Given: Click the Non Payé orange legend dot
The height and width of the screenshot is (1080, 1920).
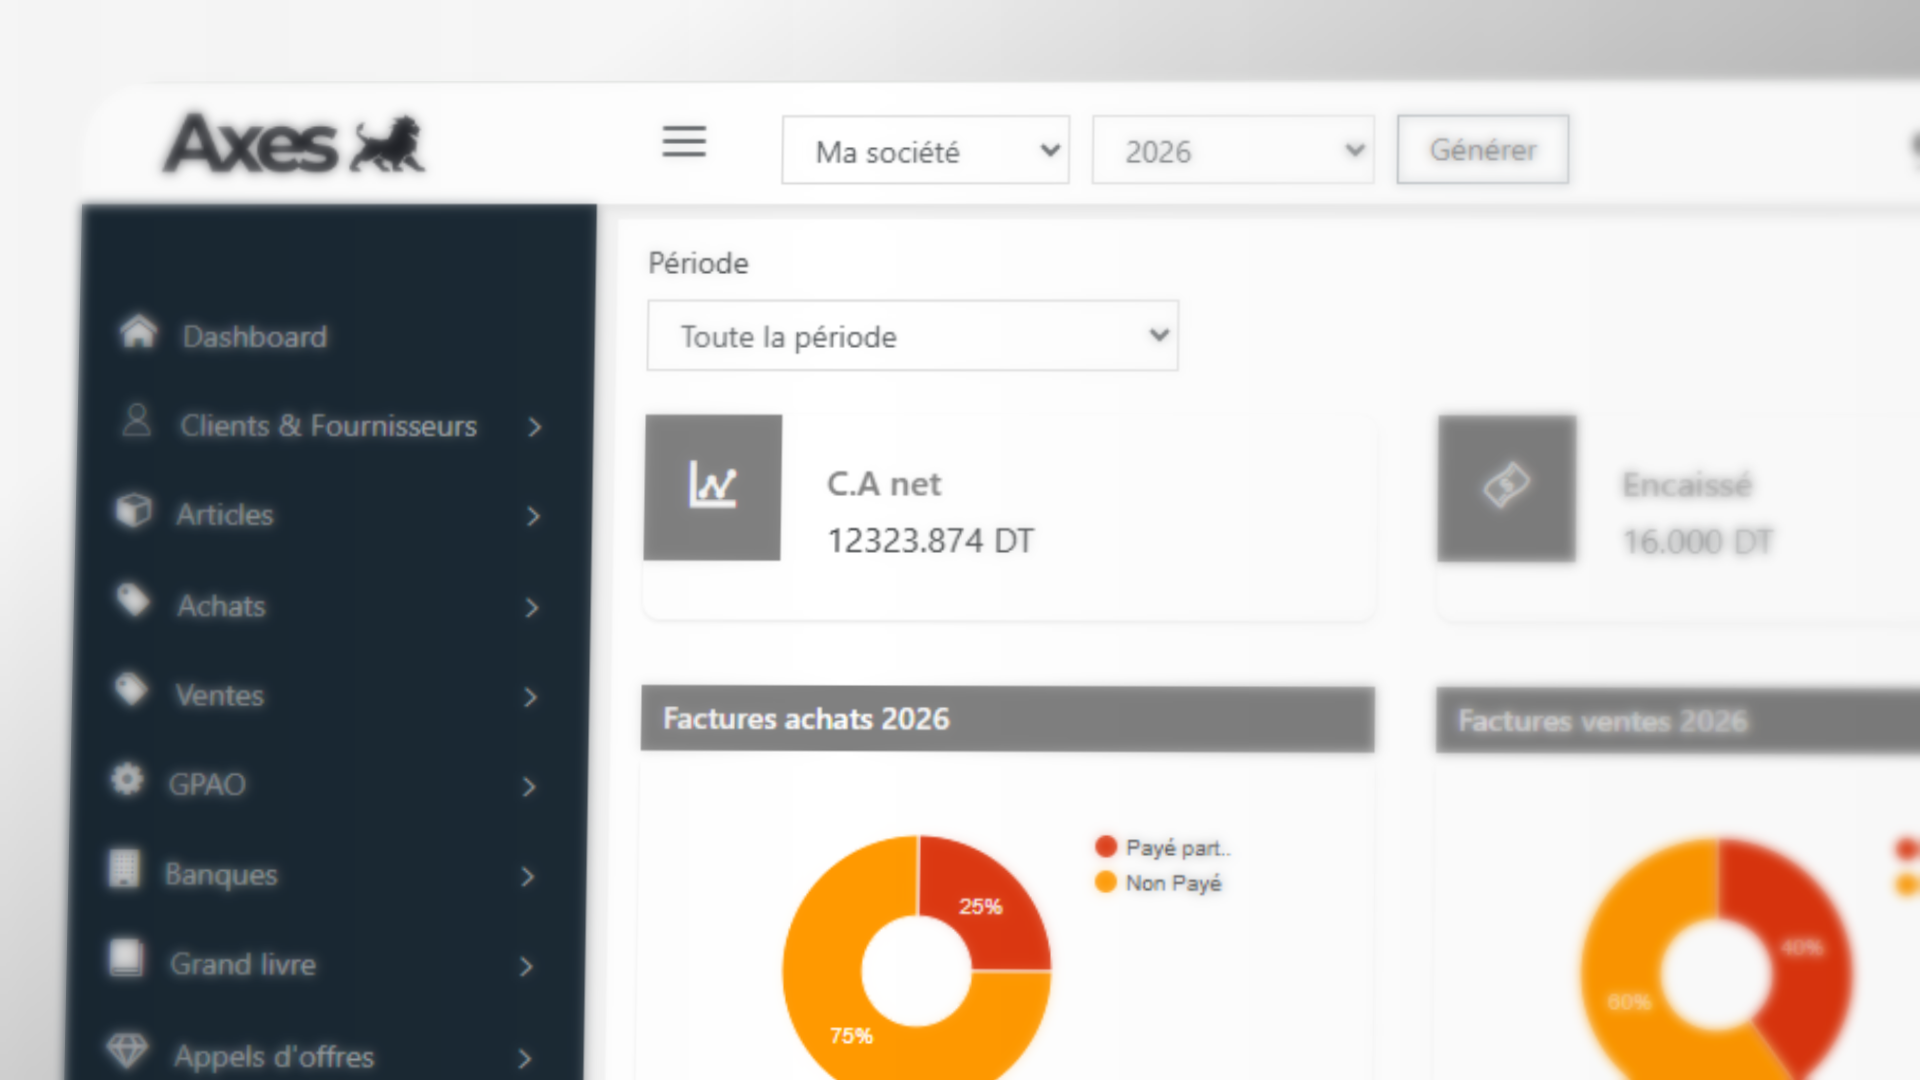Looking at the screenshot, I should [x=1105, y=882].
